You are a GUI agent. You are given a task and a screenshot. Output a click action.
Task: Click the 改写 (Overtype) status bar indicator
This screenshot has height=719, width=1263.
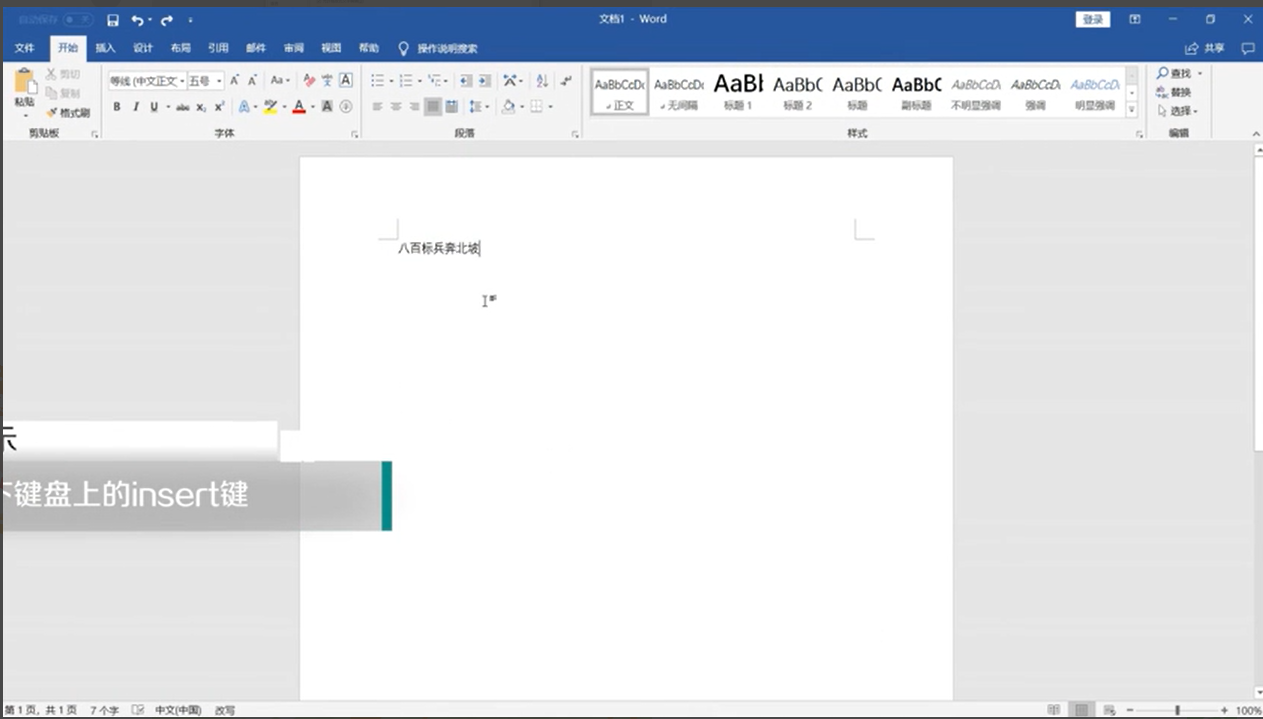225,710
